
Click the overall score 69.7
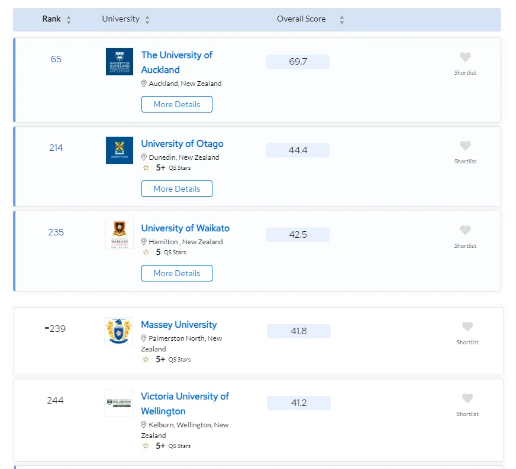(x=298, y=62)
